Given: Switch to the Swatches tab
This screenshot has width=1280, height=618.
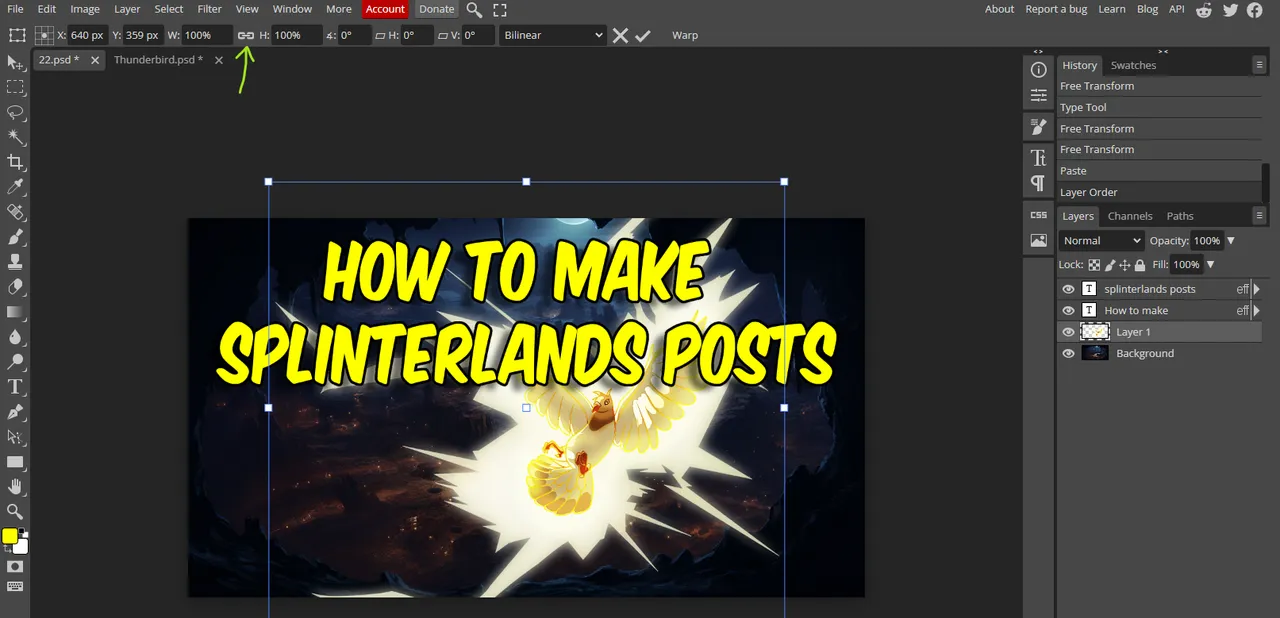Looking at the screenshot, I should 1133,65.
